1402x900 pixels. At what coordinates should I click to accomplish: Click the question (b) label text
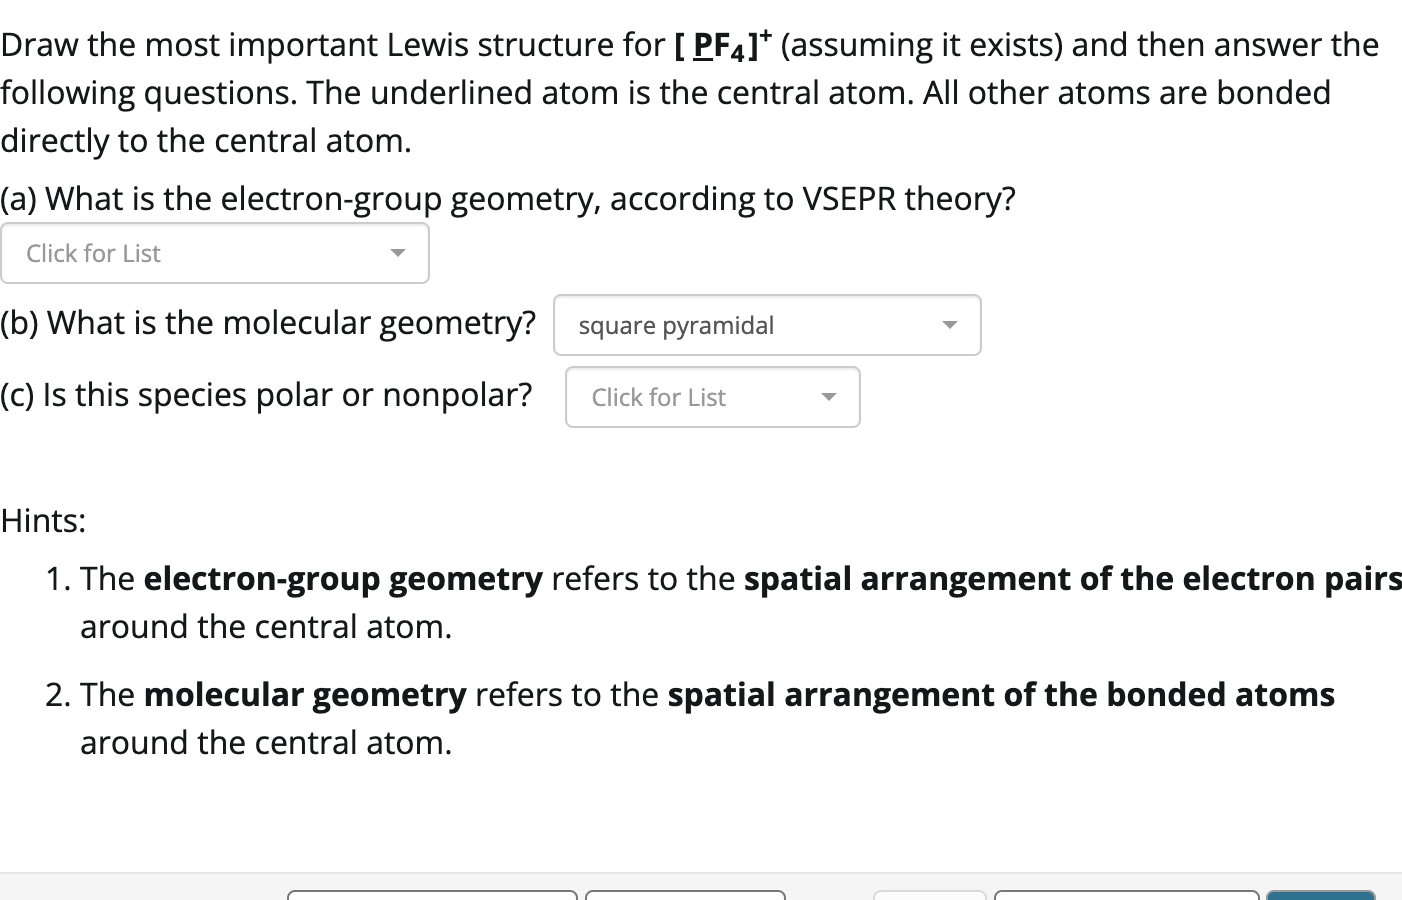270,322
